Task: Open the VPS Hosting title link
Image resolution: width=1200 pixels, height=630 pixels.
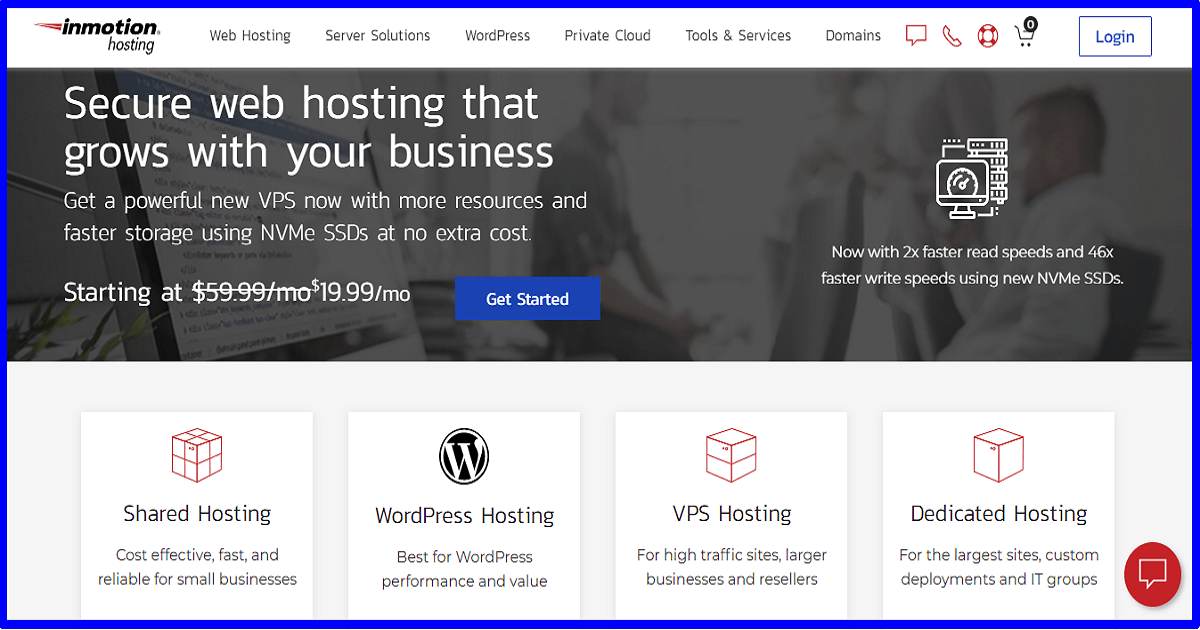Action: [x=732, y=514]
